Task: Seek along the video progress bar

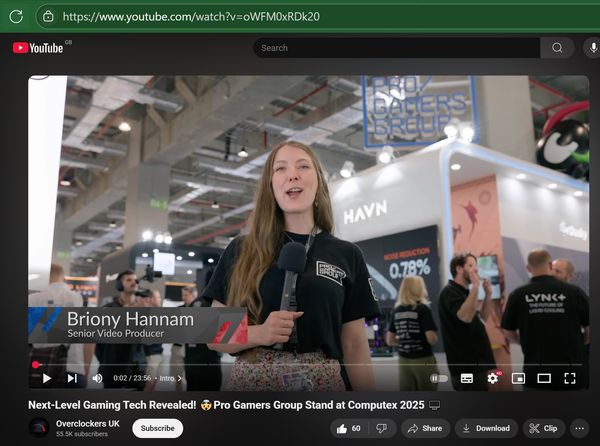Action: pyautogui.click(x=308, y=365)
